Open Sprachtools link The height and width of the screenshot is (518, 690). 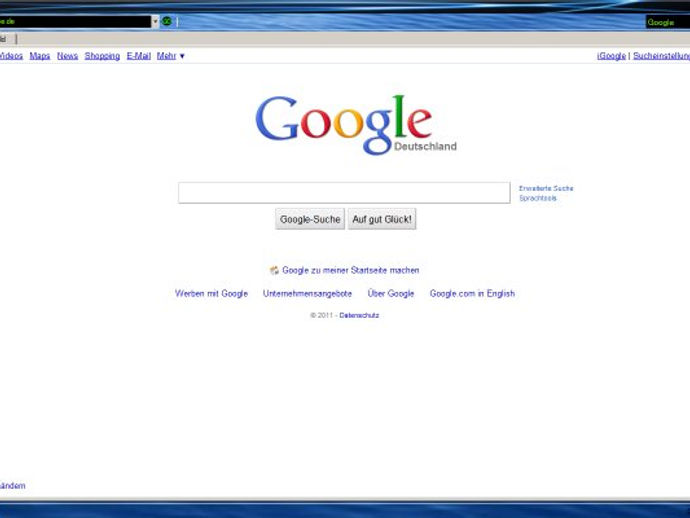coord(538,198)
